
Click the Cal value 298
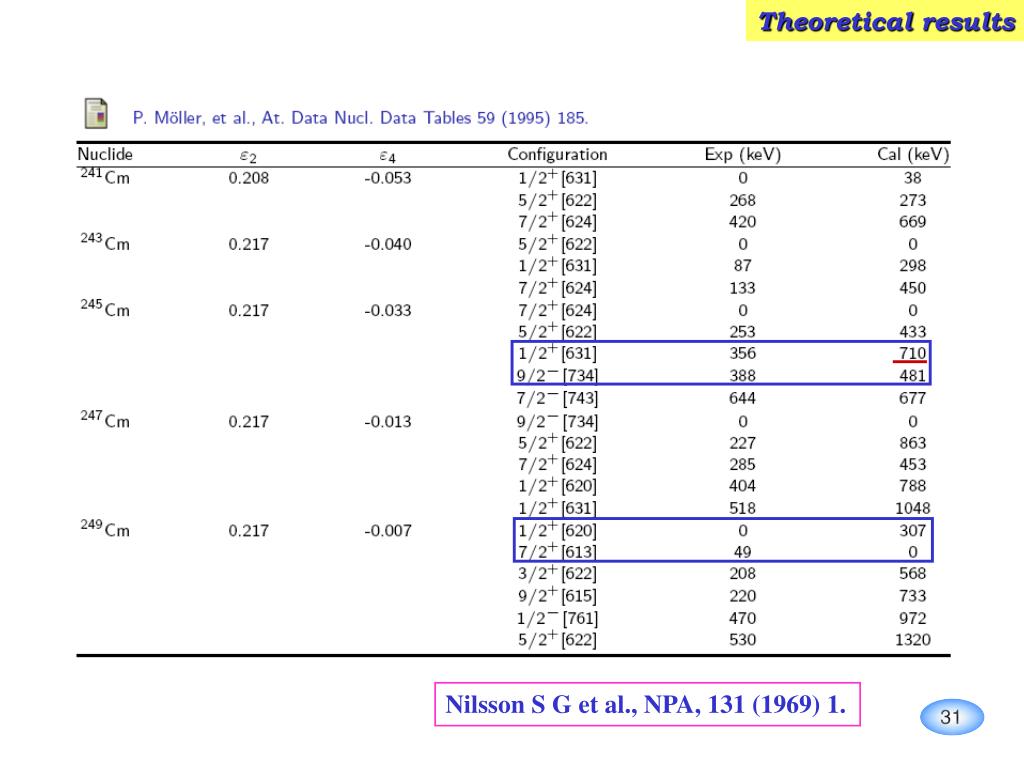point(912,266)
